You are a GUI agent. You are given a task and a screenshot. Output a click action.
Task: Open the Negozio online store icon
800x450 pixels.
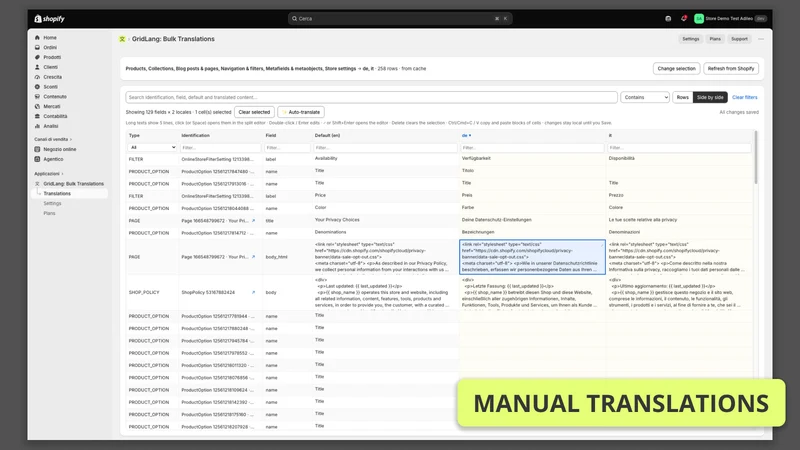[x=37, y=149]
